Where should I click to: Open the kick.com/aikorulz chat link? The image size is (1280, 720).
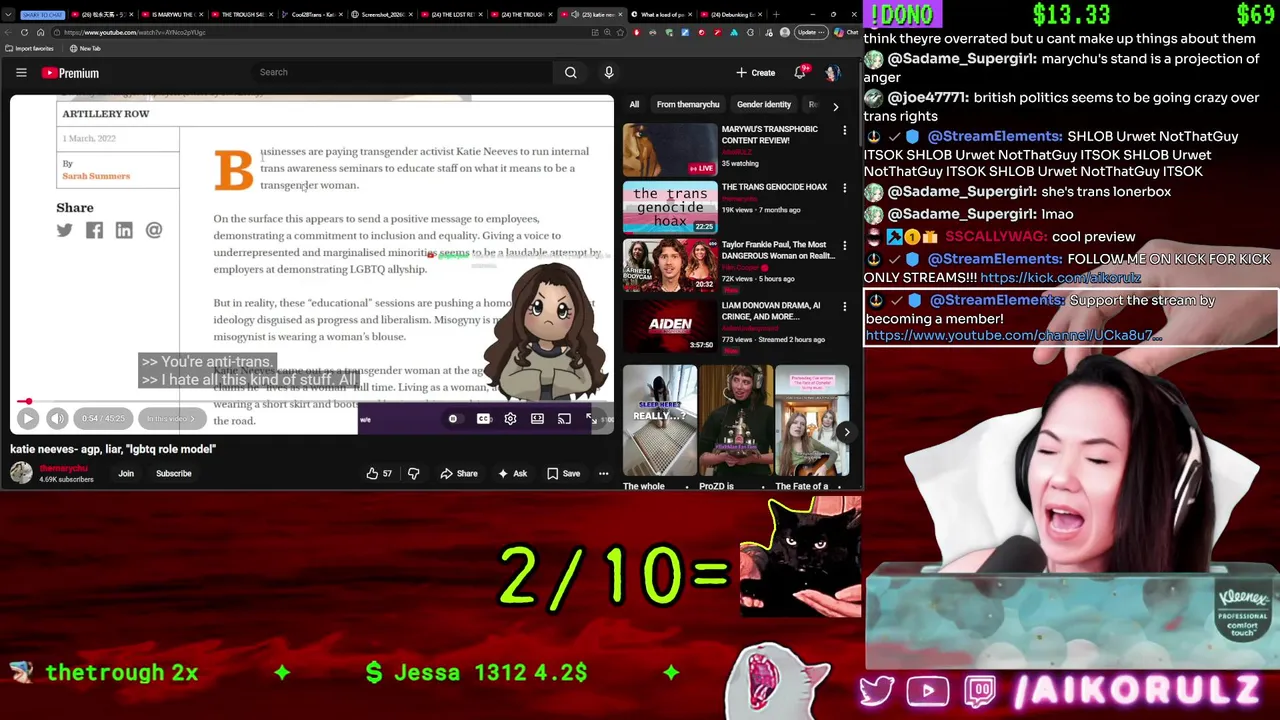click(x=1060, y=277)
